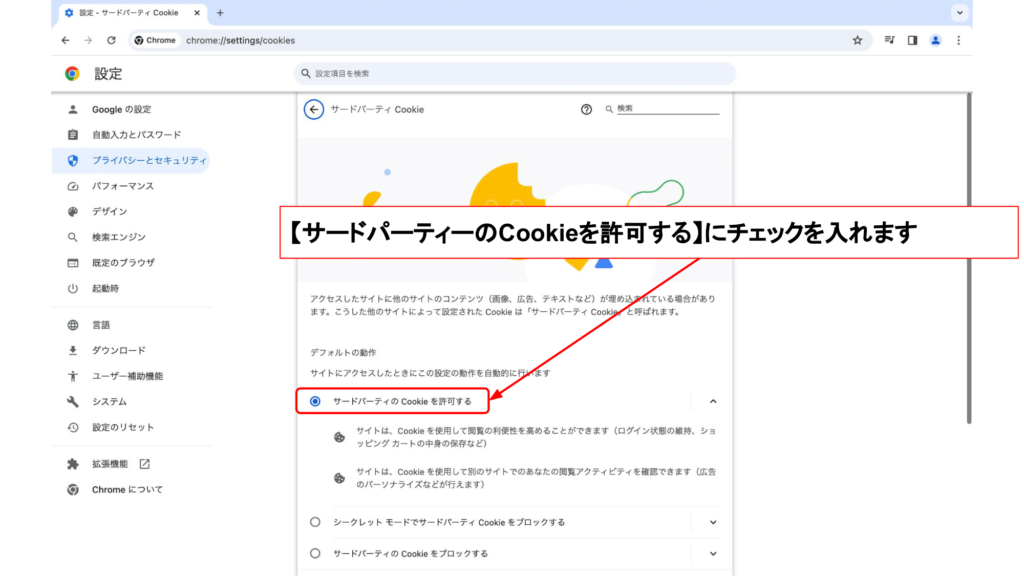Viewport: 1024px width, 576px height.
Task: Go to 自動入力とパスワード settings
Action: (x=136, y=135)
